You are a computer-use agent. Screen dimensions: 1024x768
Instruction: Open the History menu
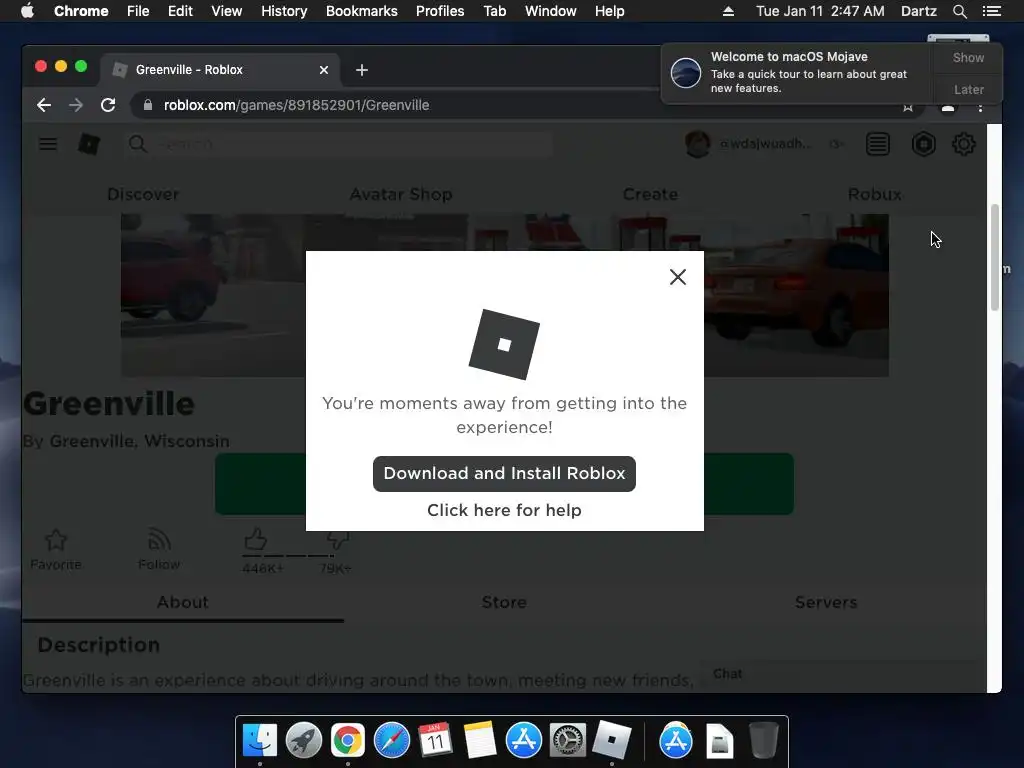[x=284, y=11]
